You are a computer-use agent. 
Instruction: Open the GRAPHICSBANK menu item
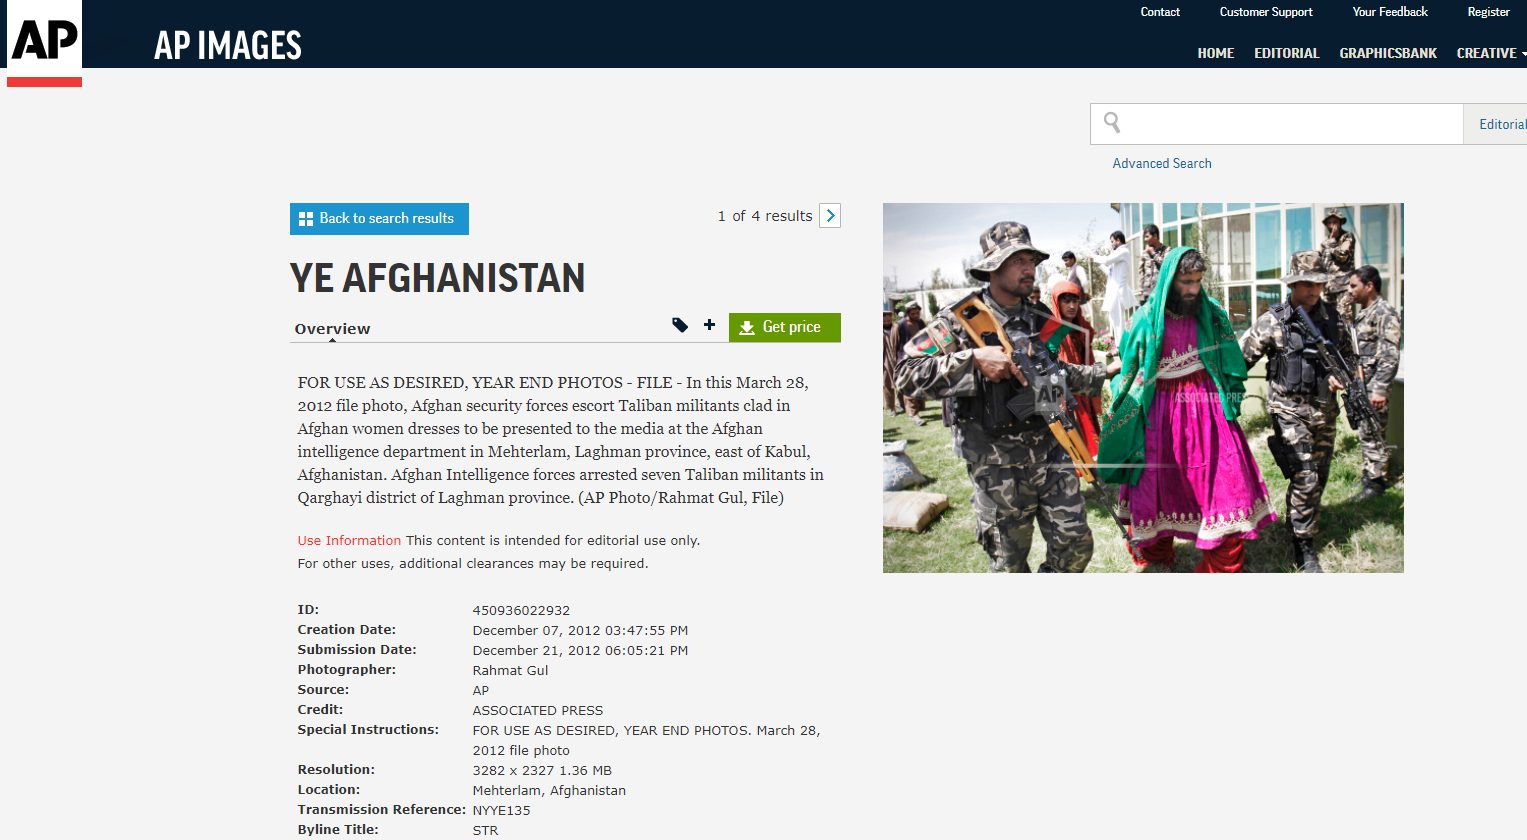pyautogui.click(x=1388, y=53)
